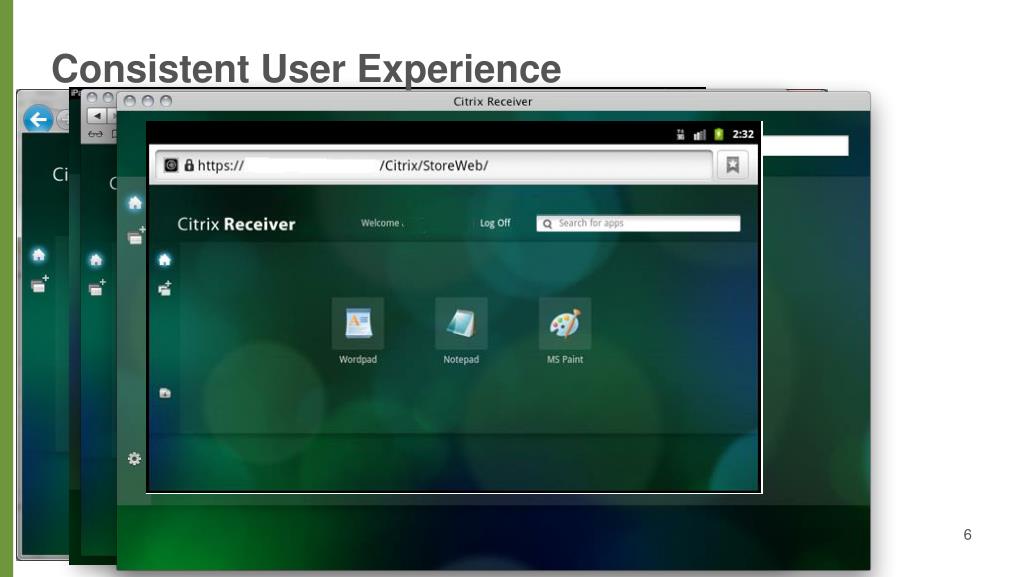Screen dimensions: 1023x577
Task: Start the MS Paint app icon
Action: pyautogui.click(x=565, y=324)
